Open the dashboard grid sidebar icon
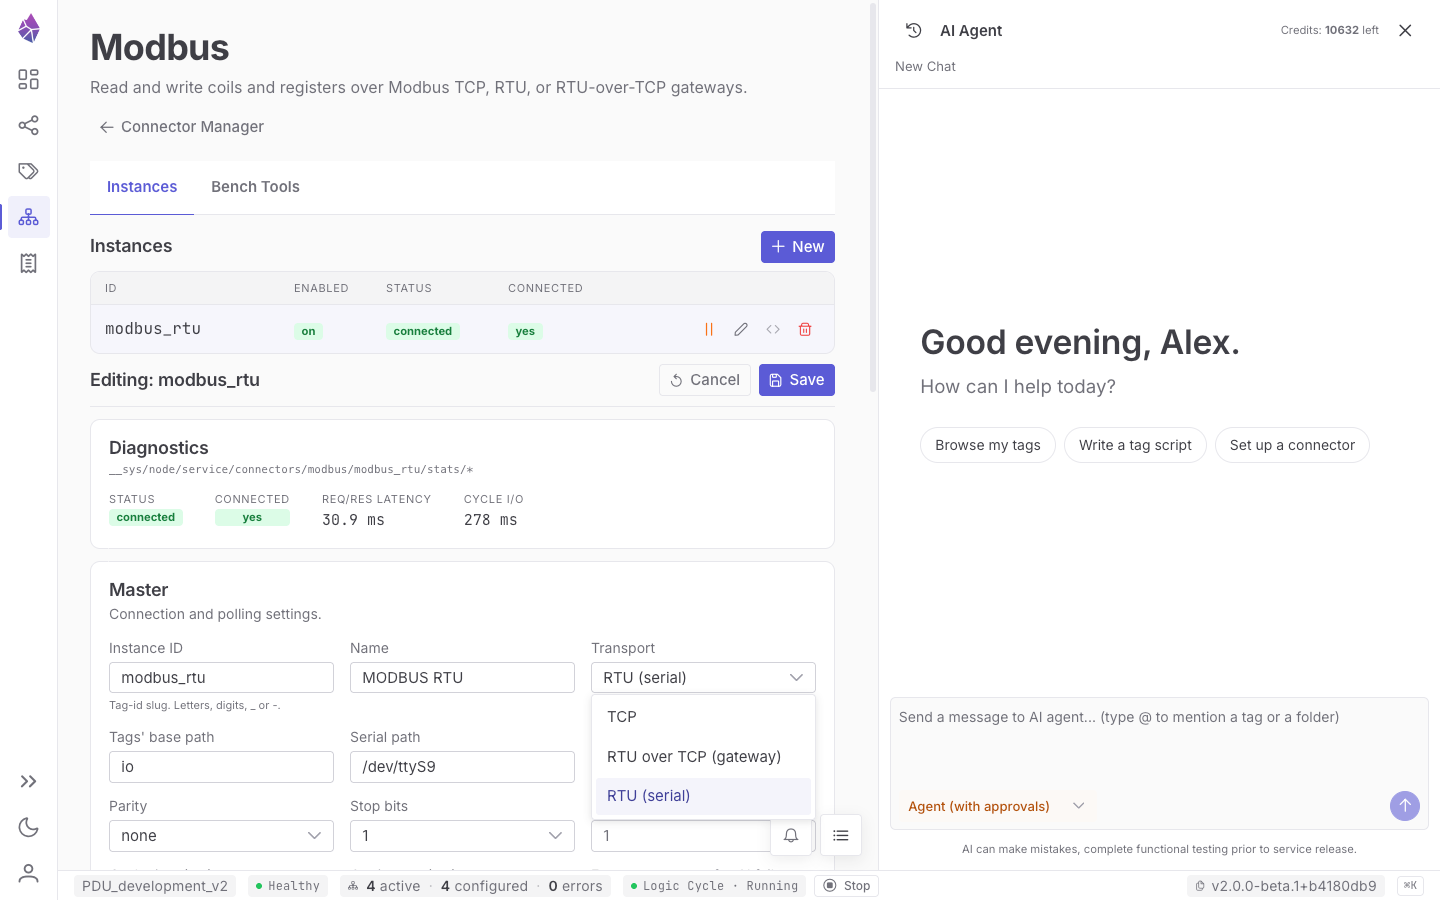The image size is (1440, 900). (29, 79)
